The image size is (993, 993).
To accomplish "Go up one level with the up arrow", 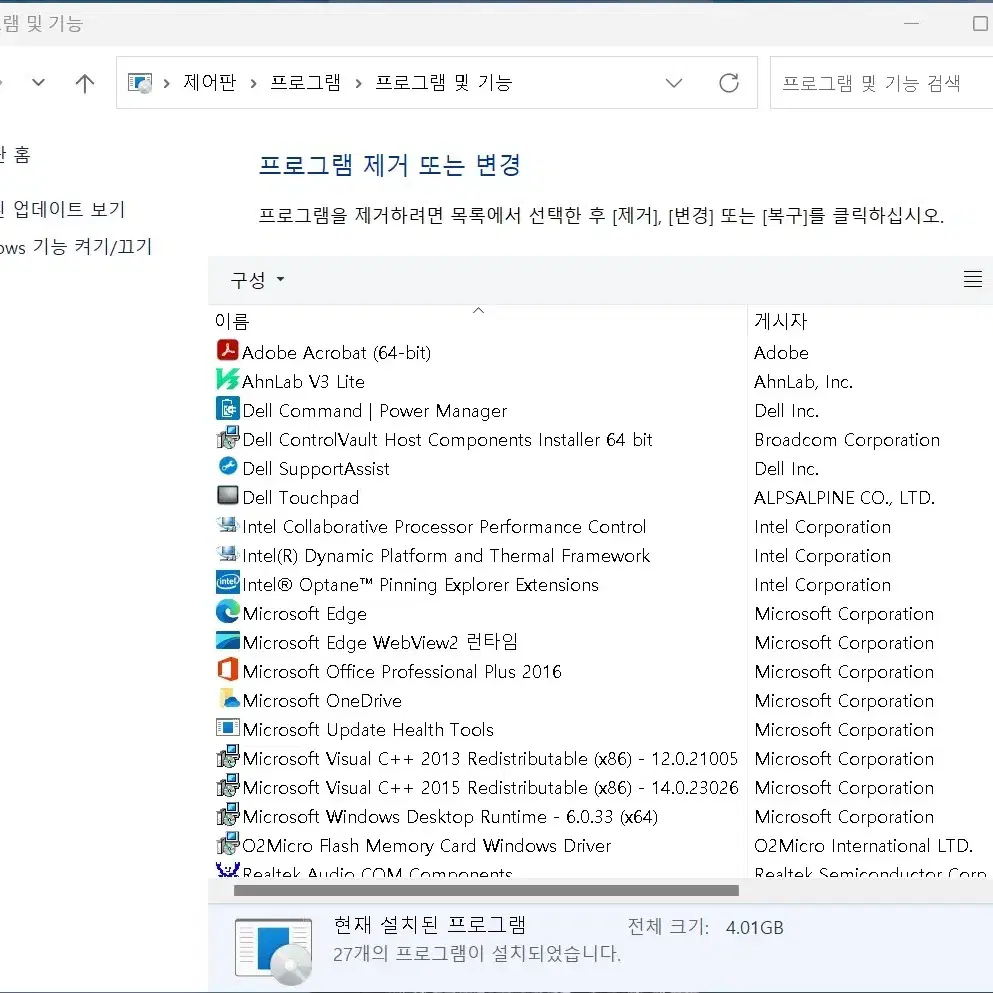I will coord(85,83).
